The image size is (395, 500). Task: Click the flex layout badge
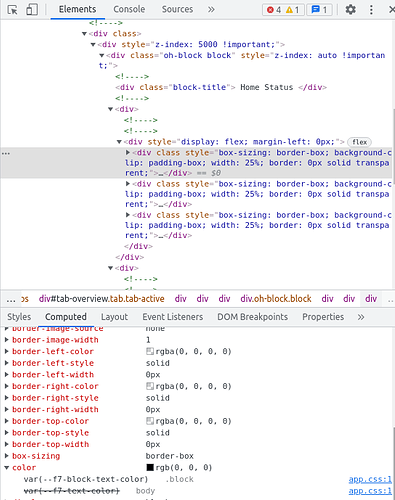point(359,142)
